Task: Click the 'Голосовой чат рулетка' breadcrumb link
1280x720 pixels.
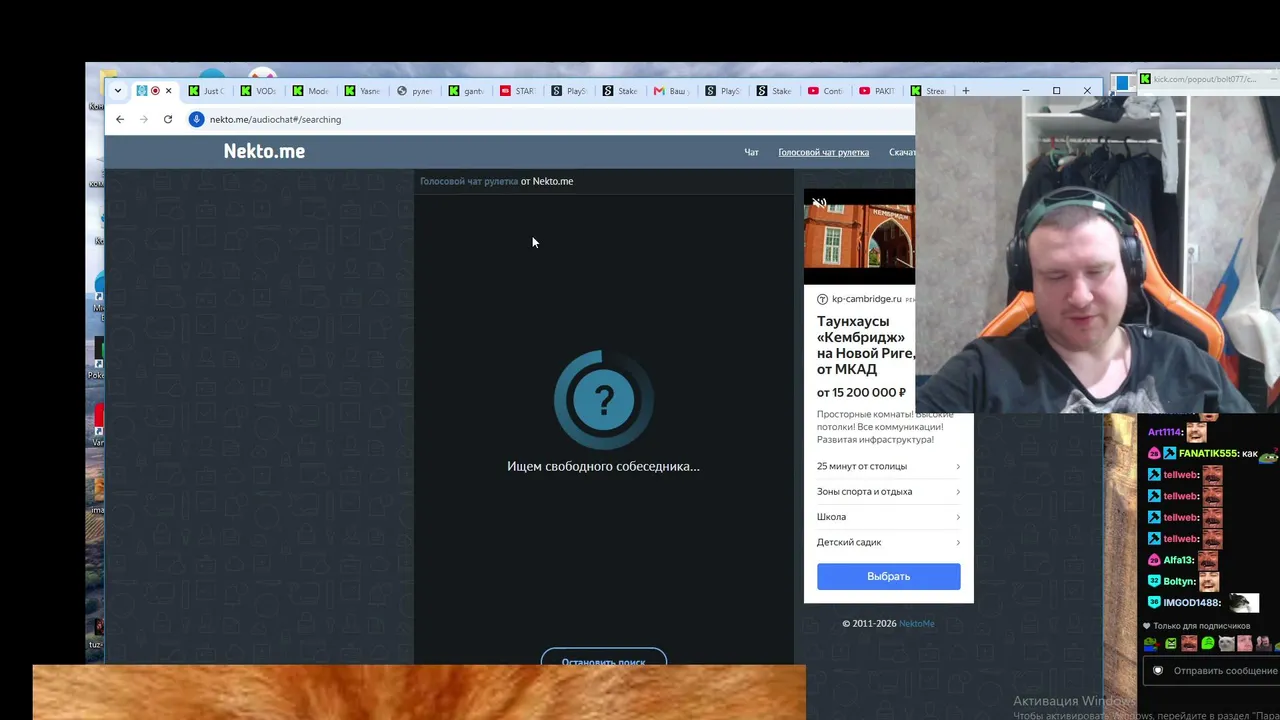Action: coord(469,181)
